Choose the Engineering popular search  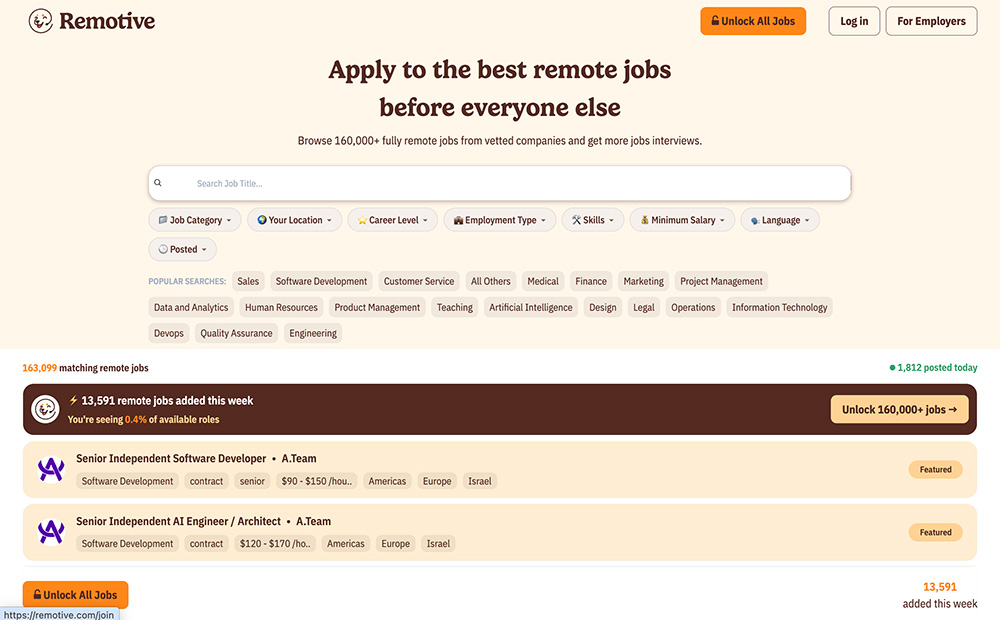(x=313, y=333)
